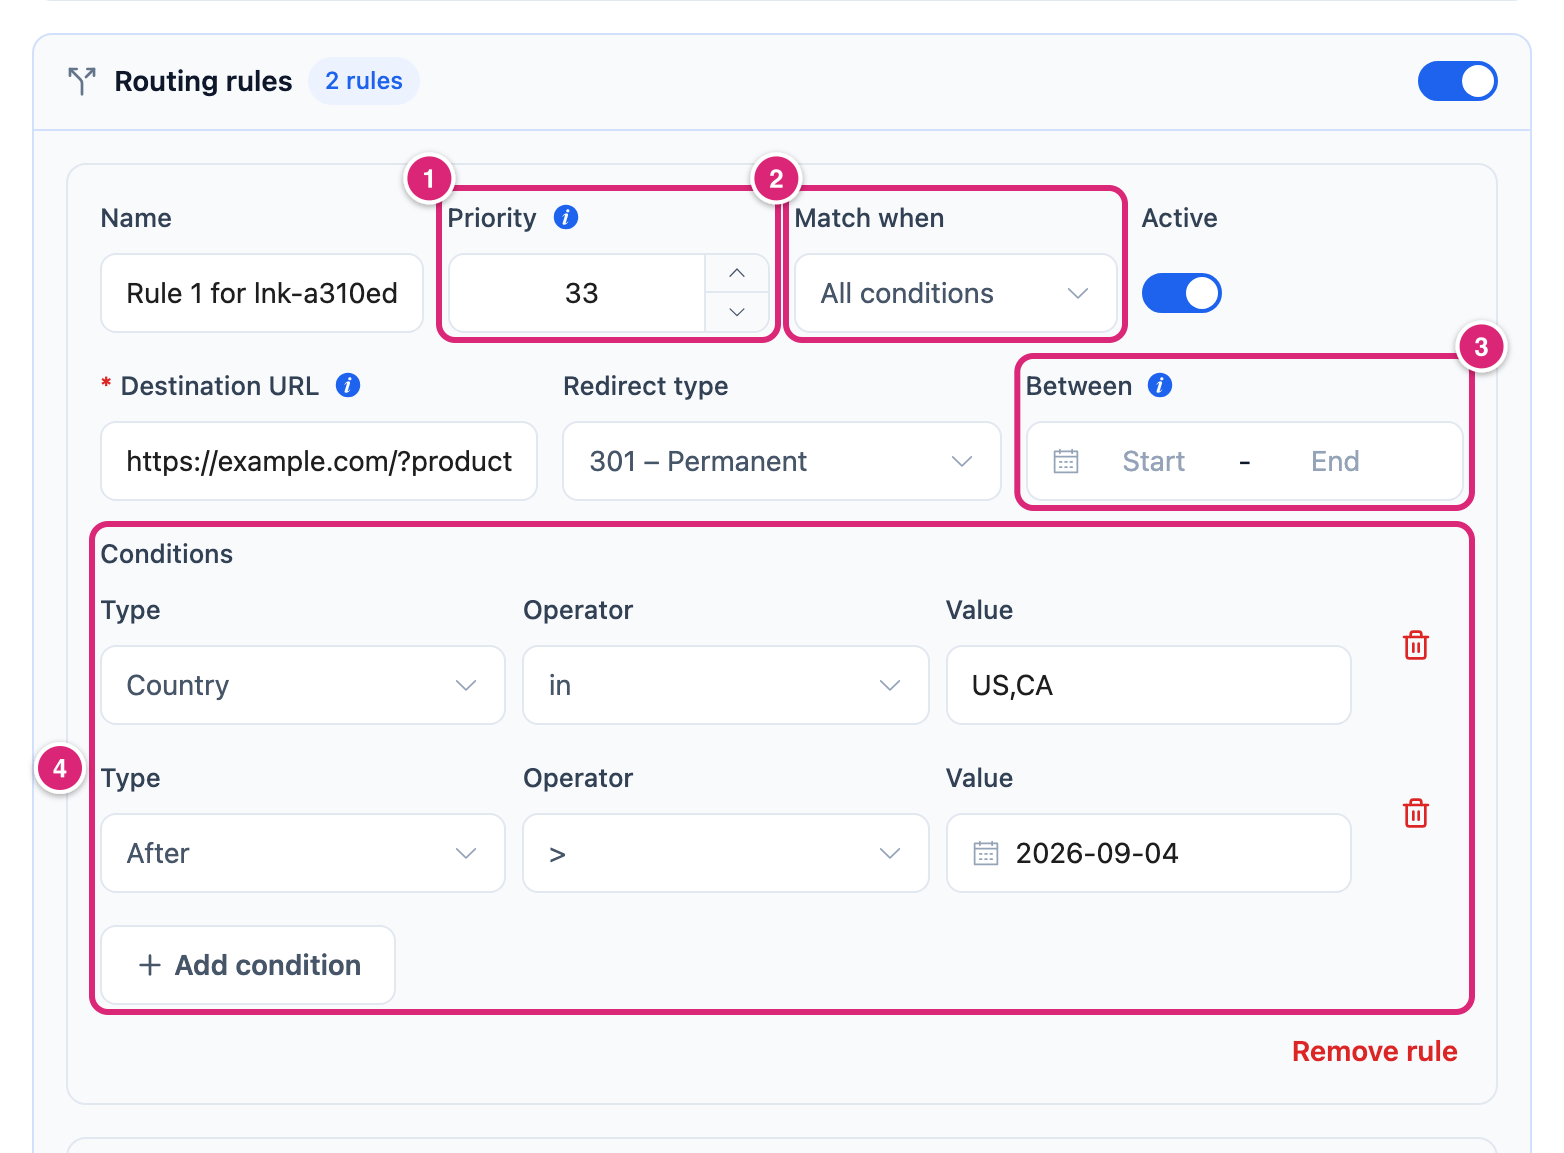Click the US,CA value field
Image resolution: width=1564 pixels, height=1153 pixels.
(x=1148, y=685)
